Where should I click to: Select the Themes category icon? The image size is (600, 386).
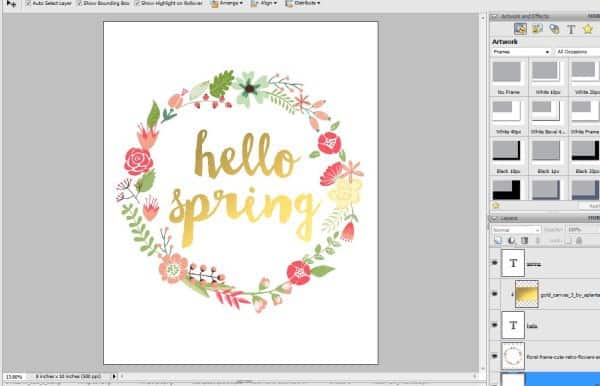[538, 29]
